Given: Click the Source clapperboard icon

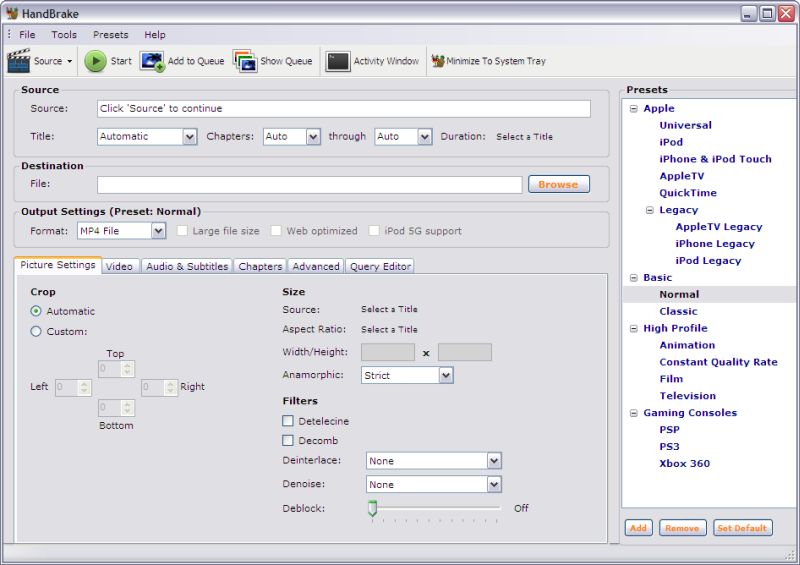Looking at the screenshot, I should (18, 61).
